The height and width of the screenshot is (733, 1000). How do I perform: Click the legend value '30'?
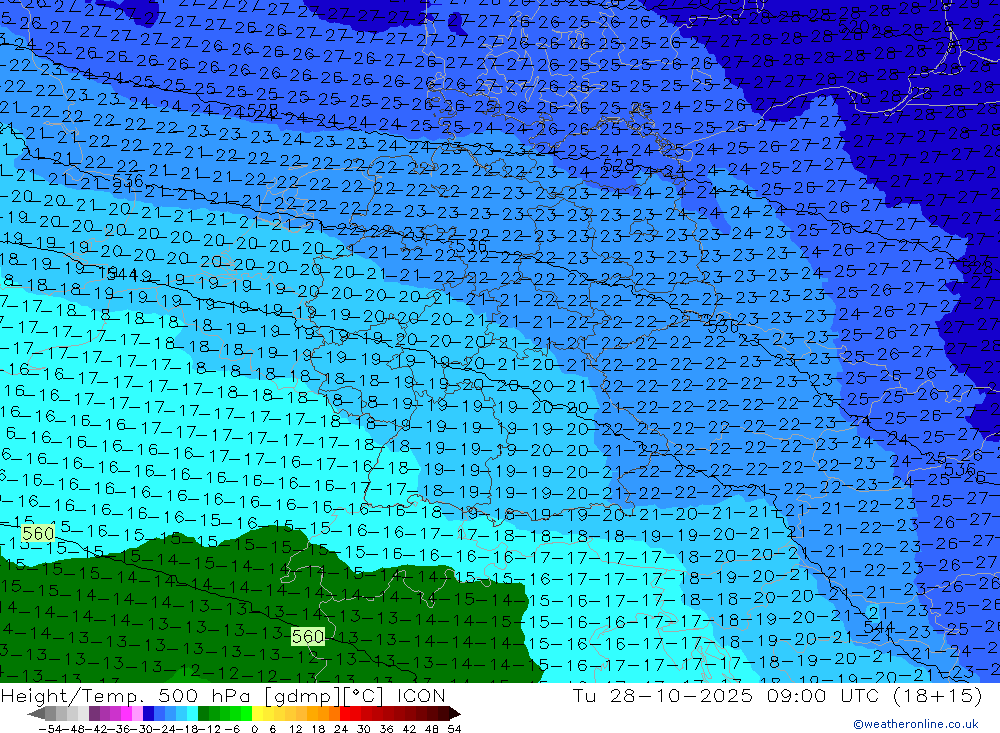364,729
